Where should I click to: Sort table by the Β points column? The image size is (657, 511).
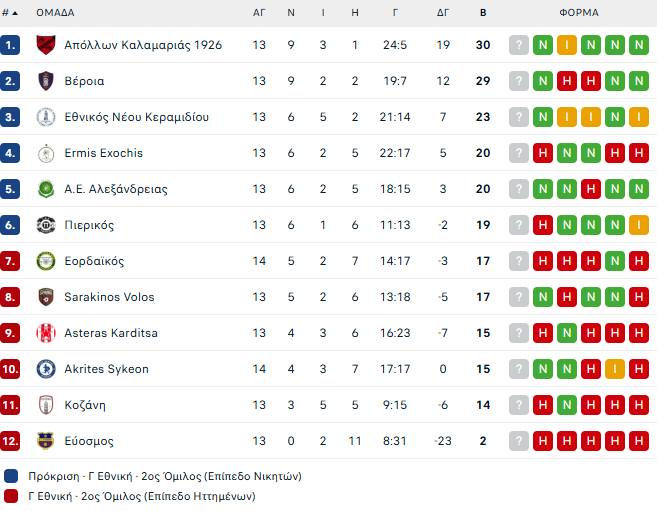point(483,13)
